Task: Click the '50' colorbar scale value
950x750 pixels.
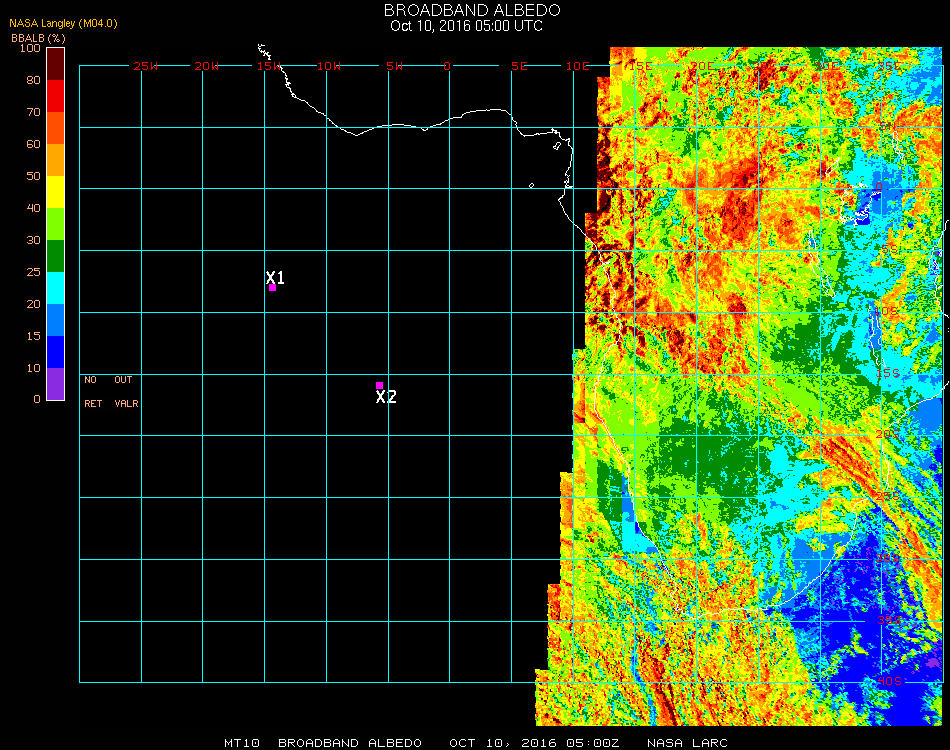Action: [x=33, y=176]
